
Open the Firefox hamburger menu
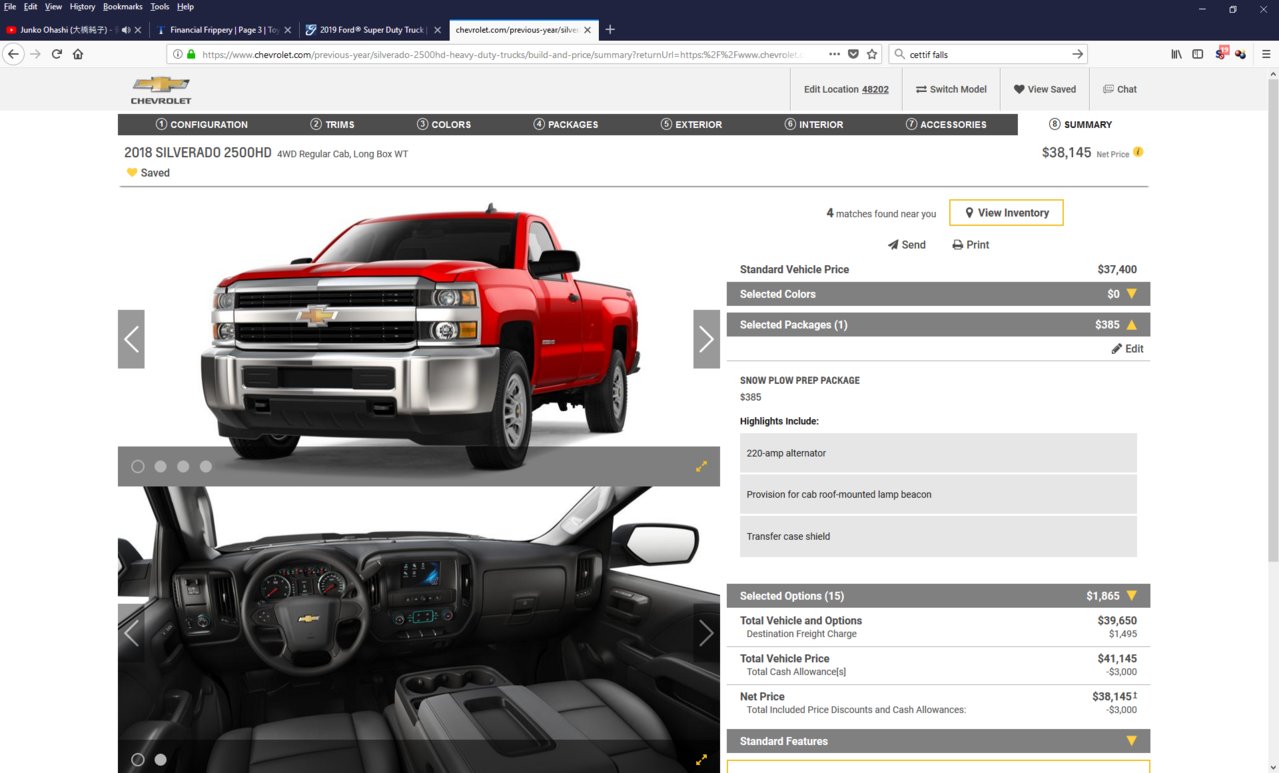click(1266, 54)
